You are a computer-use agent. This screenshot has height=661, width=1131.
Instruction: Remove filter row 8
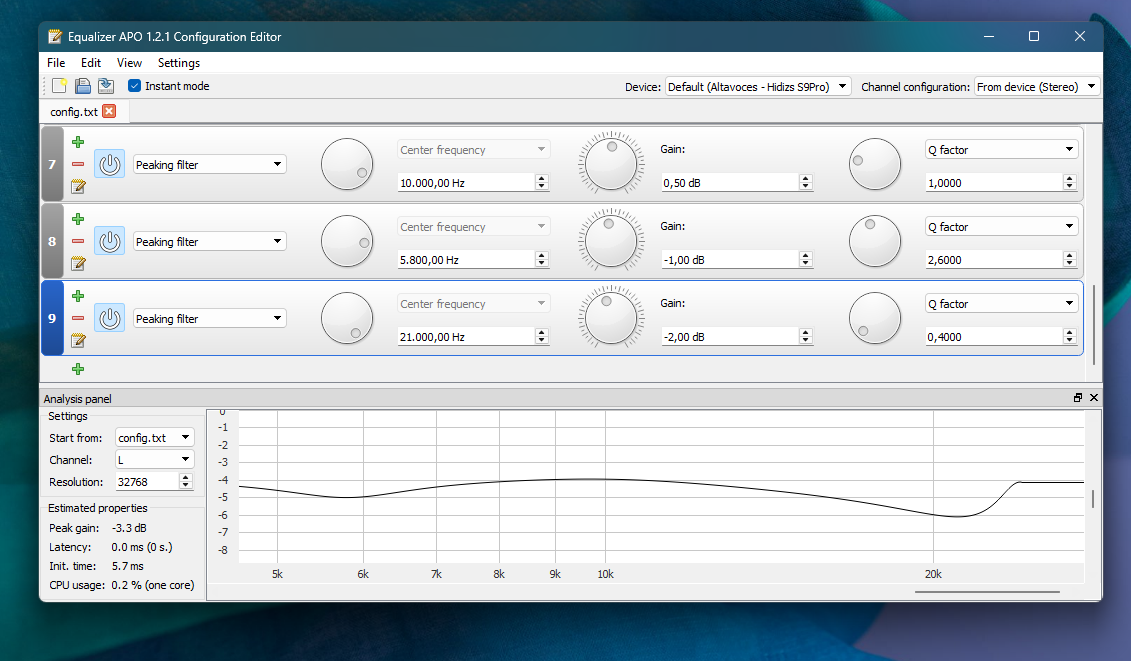click(78, 241)
